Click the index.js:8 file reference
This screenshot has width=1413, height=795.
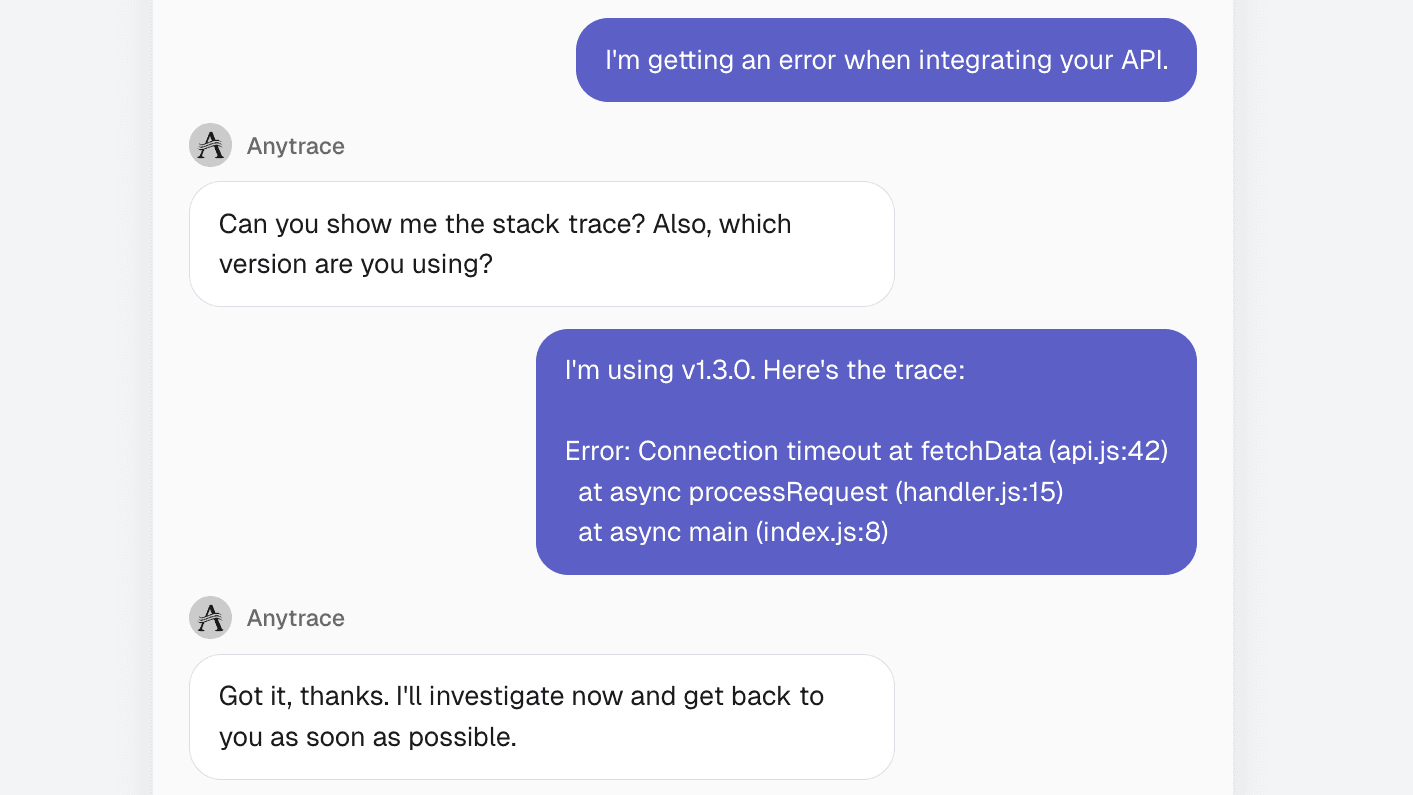[823, 532]
